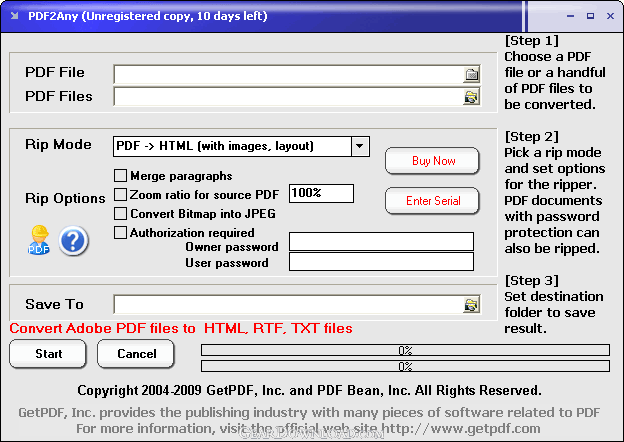This screenshot has height=442, width=624.
Task: Toggle Zoom ratio for source PDF
Action: [x=121, y=194]
